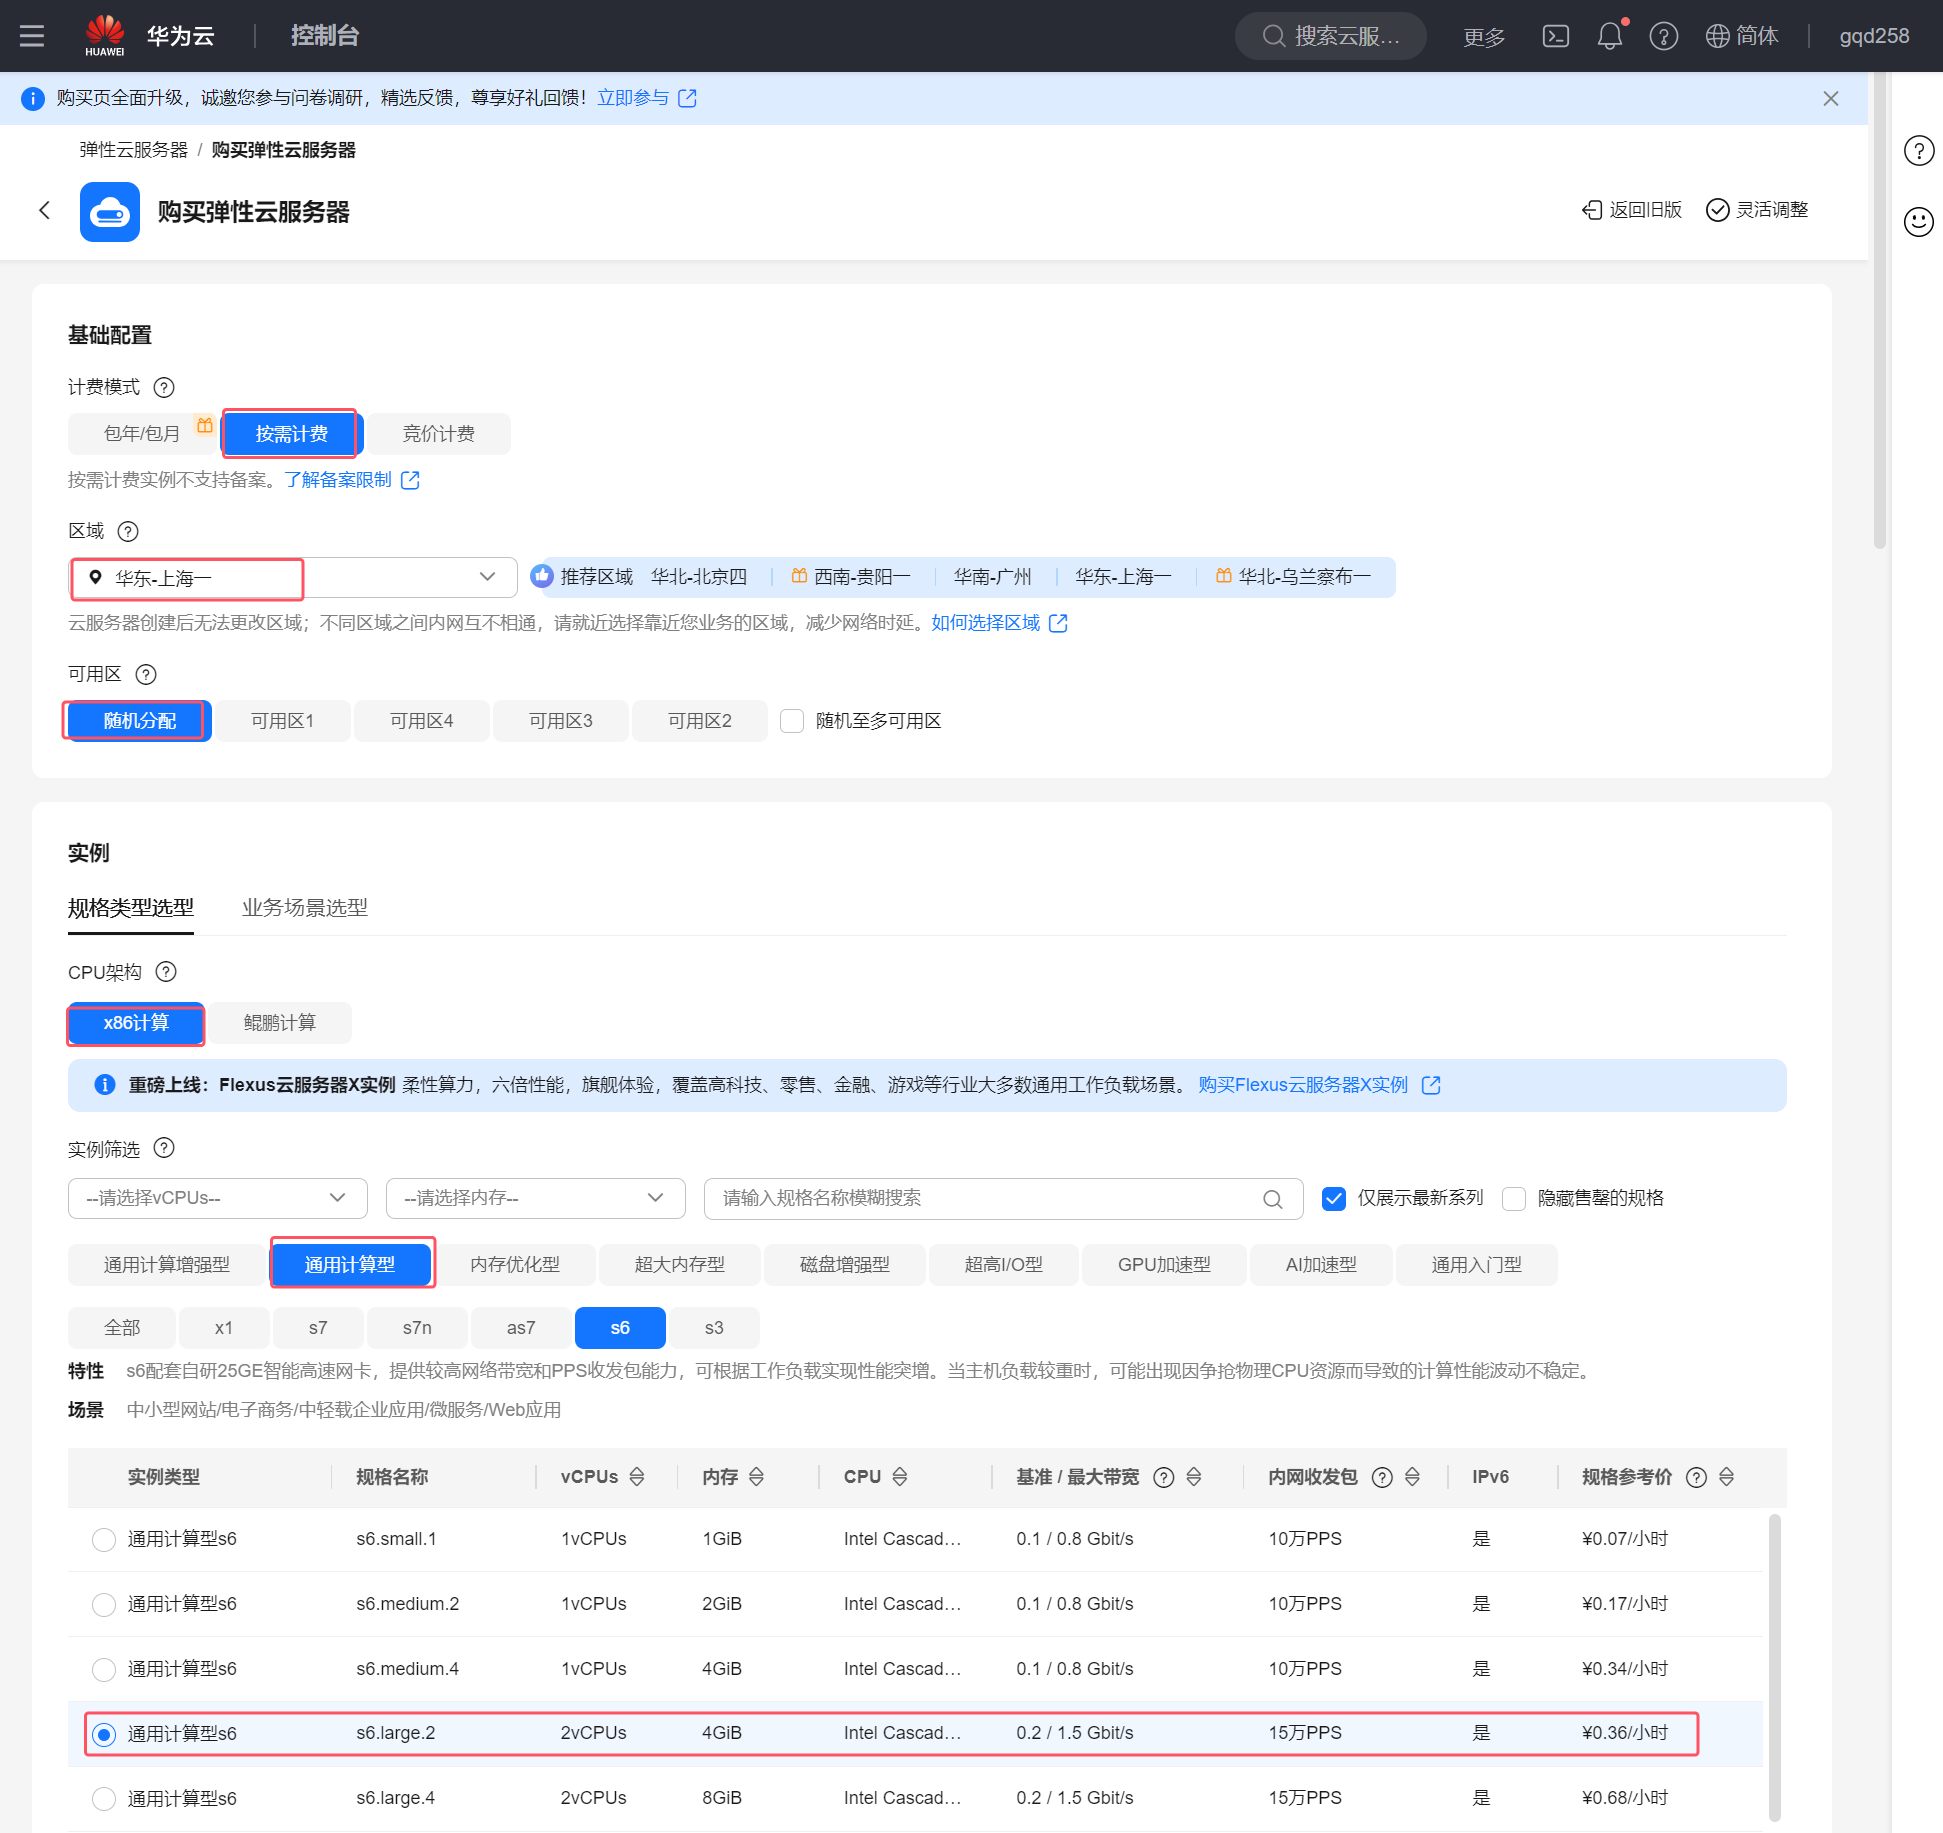Image resolution: width=1943 pixels, height=1833 pixels.
Task: Select 竞价计费 billing mode
Action: [x=439, y=434]
